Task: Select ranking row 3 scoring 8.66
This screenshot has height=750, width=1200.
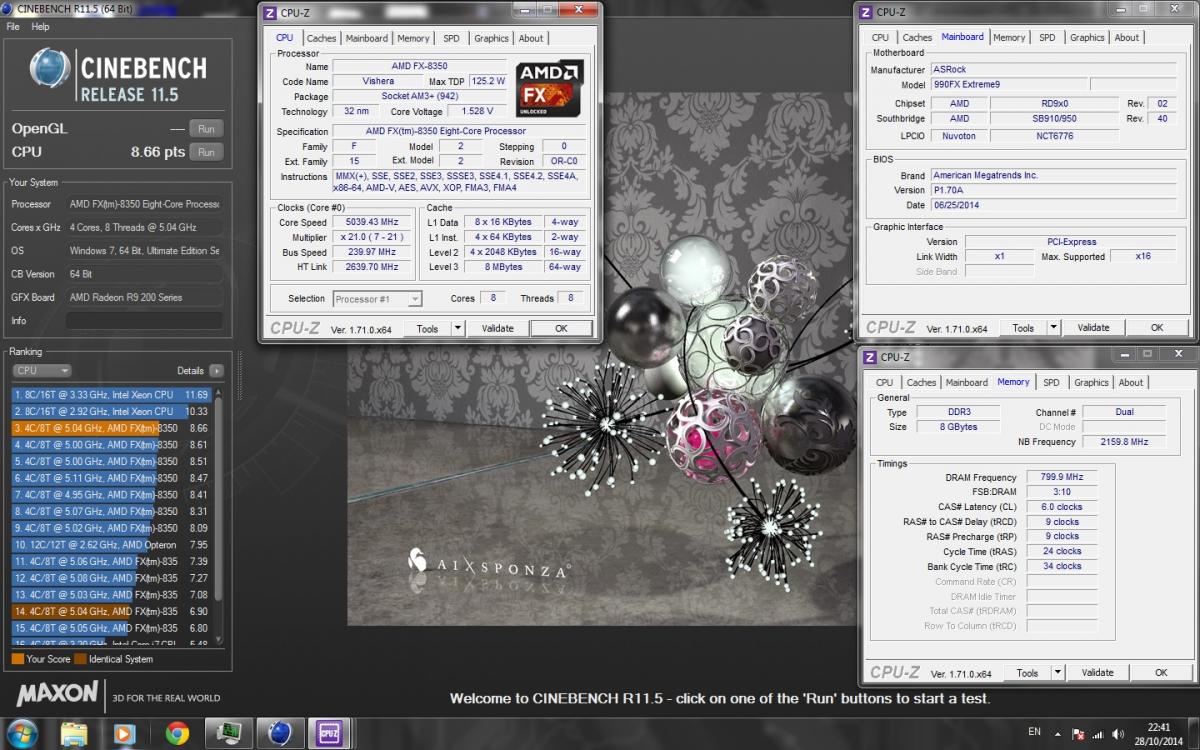Action: pyautogui.click(x=111, y=428)
